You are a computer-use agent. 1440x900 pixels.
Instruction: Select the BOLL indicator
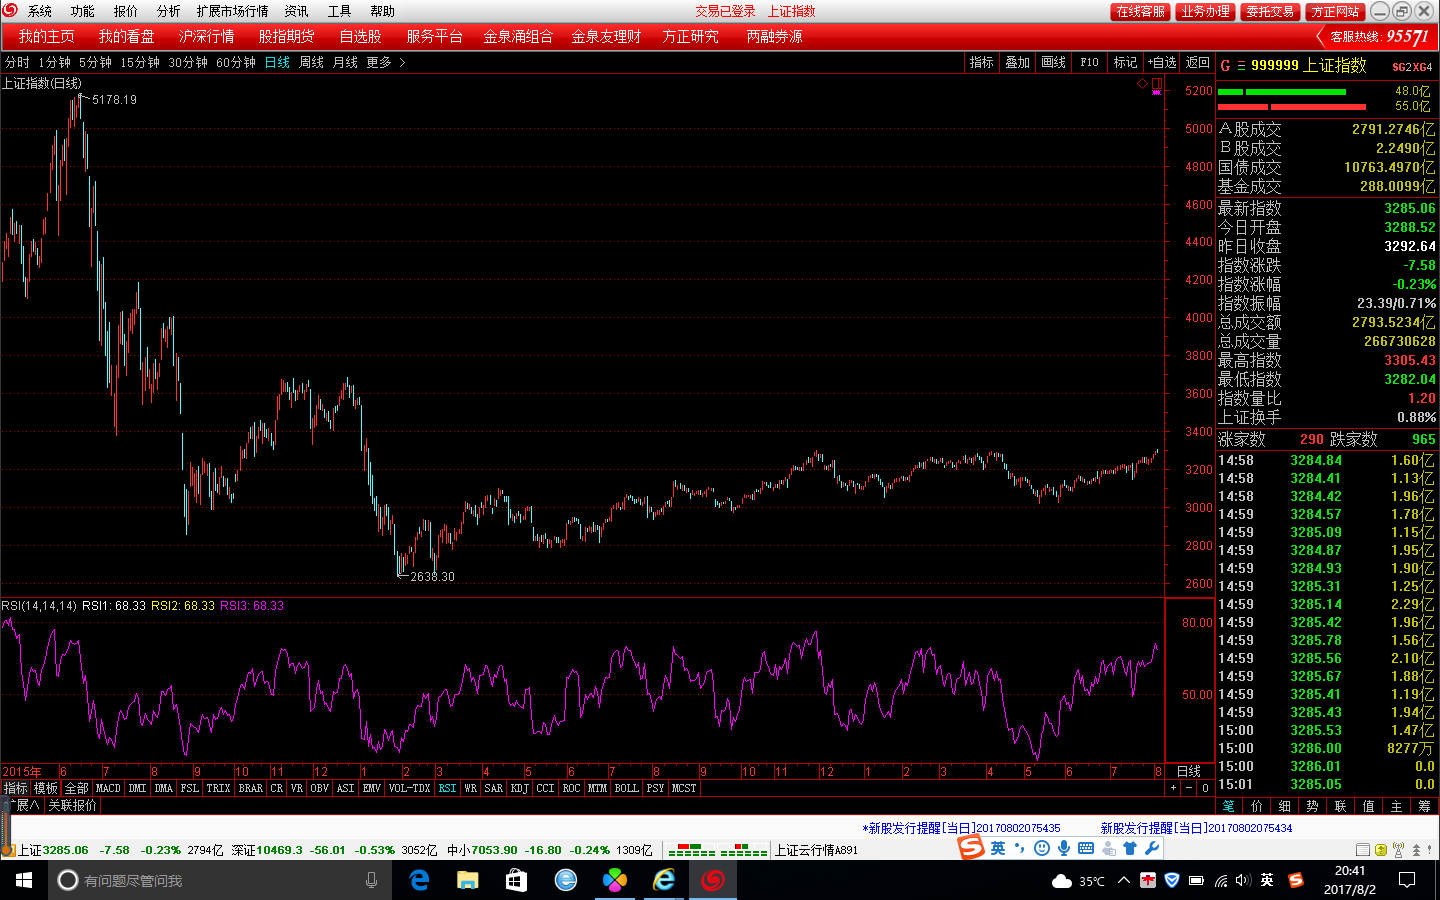[627, 788]
